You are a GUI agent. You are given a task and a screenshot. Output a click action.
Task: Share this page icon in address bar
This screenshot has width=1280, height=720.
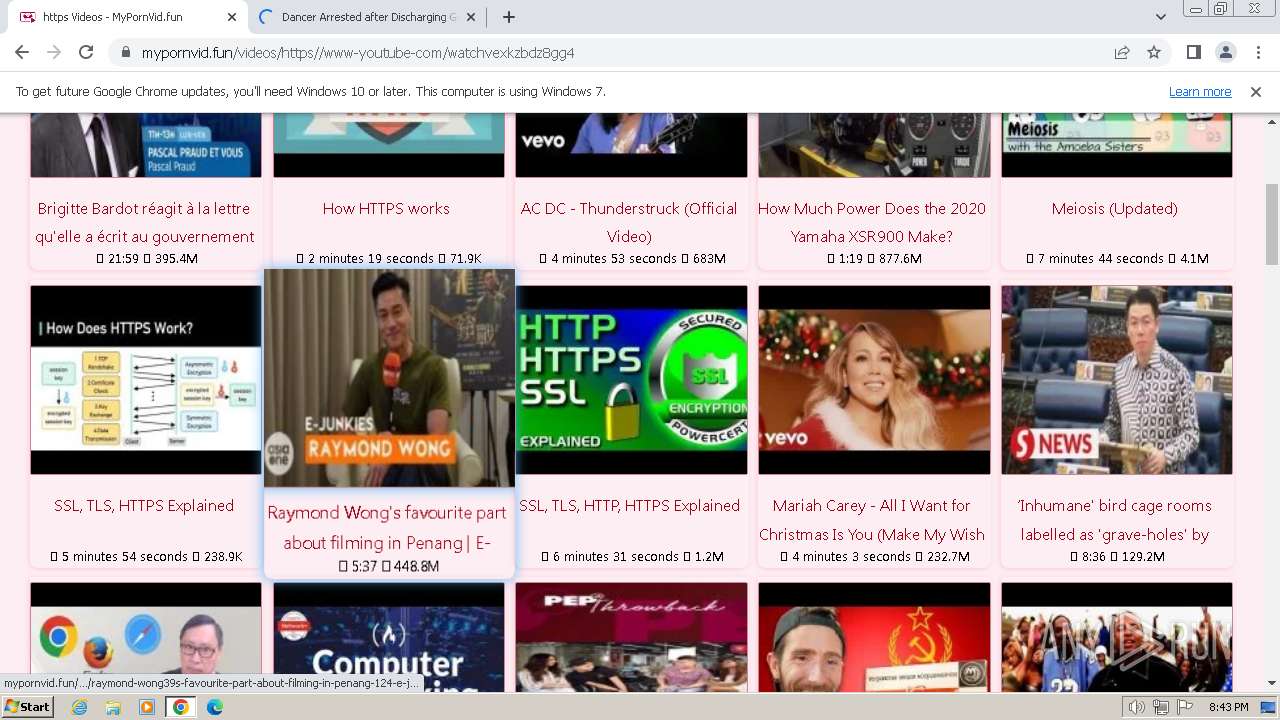pyautogui.click(x=1122, y=53)
